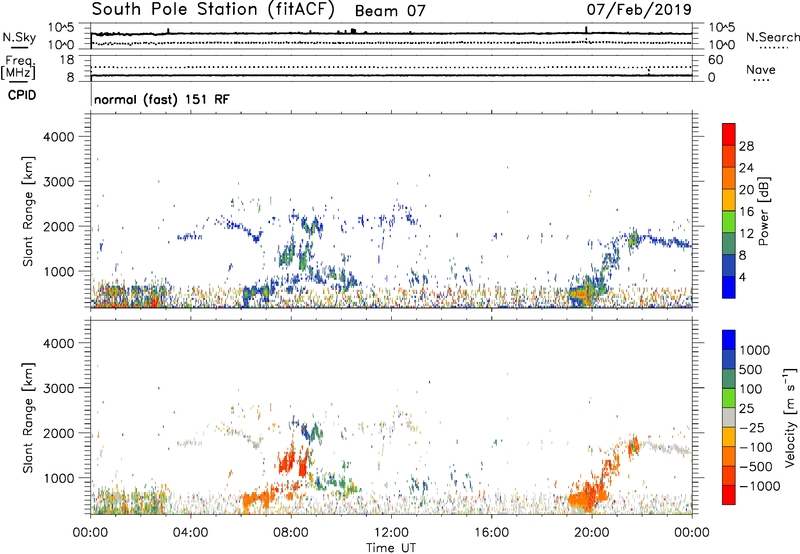Click the '-25' value on Velocity colorbar

coord(752,428)
